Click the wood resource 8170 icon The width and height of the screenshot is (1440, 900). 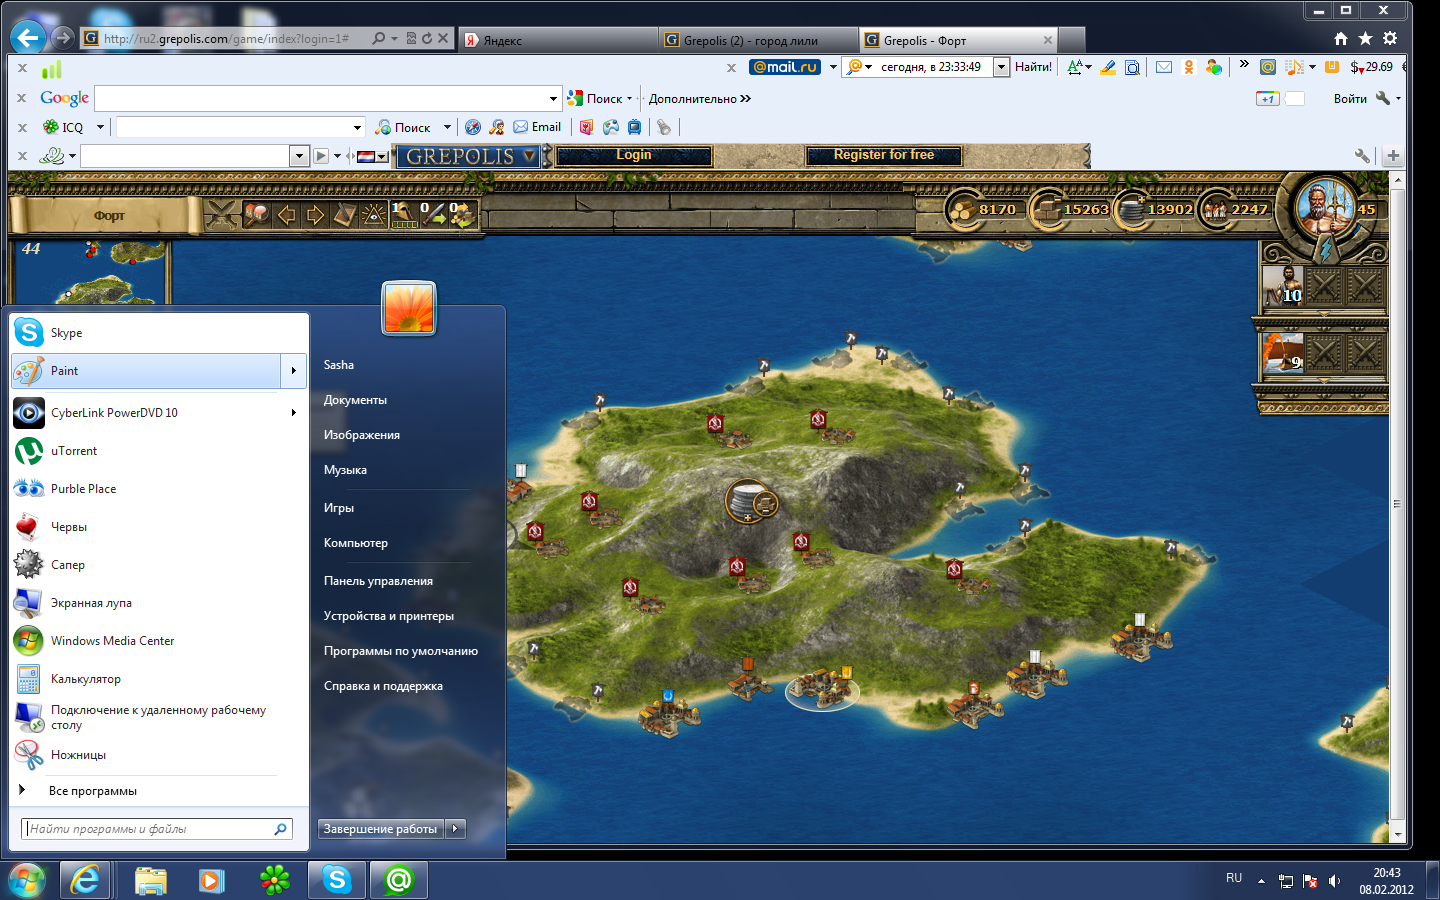(963, 210)
